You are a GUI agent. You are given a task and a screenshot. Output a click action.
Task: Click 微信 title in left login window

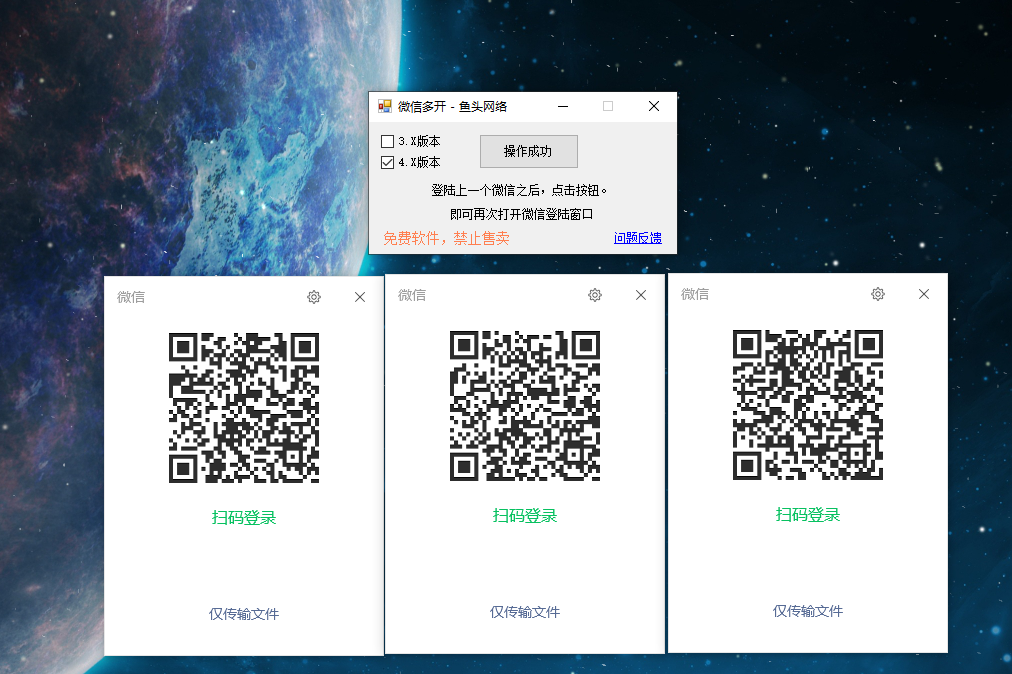pos(131,297)
